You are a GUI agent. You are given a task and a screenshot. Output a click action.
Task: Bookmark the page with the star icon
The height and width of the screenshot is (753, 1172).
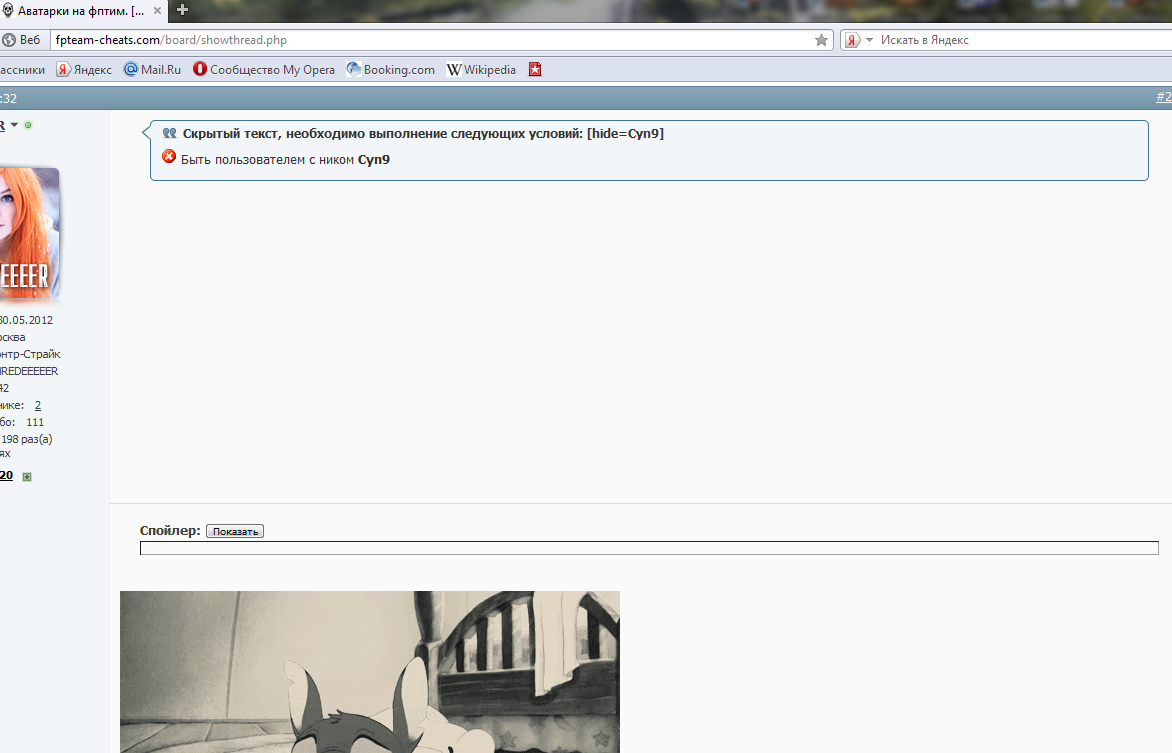(x=821, y=40)
